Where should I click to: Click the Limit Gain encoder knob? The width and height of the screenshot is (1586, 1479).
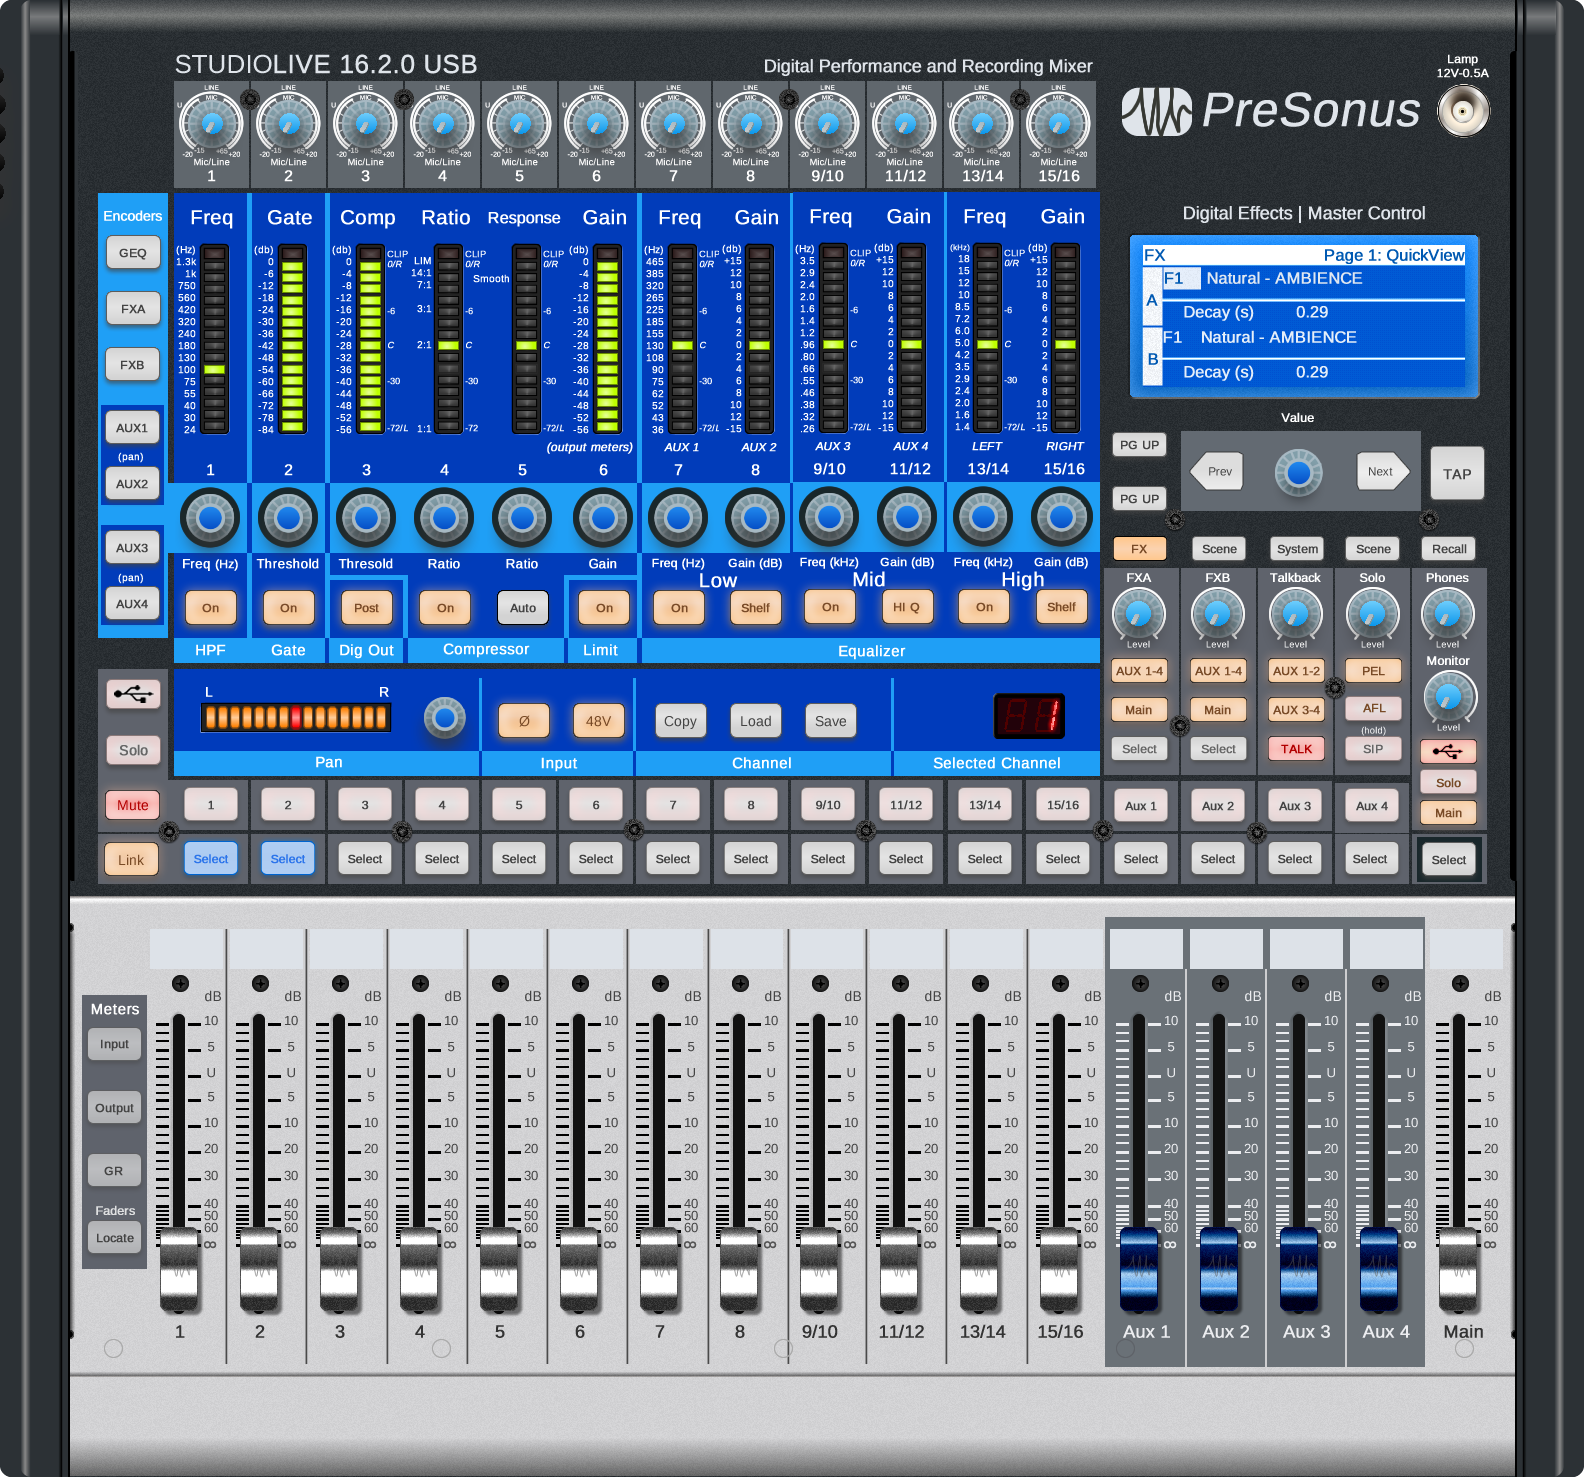coord(602,518)
